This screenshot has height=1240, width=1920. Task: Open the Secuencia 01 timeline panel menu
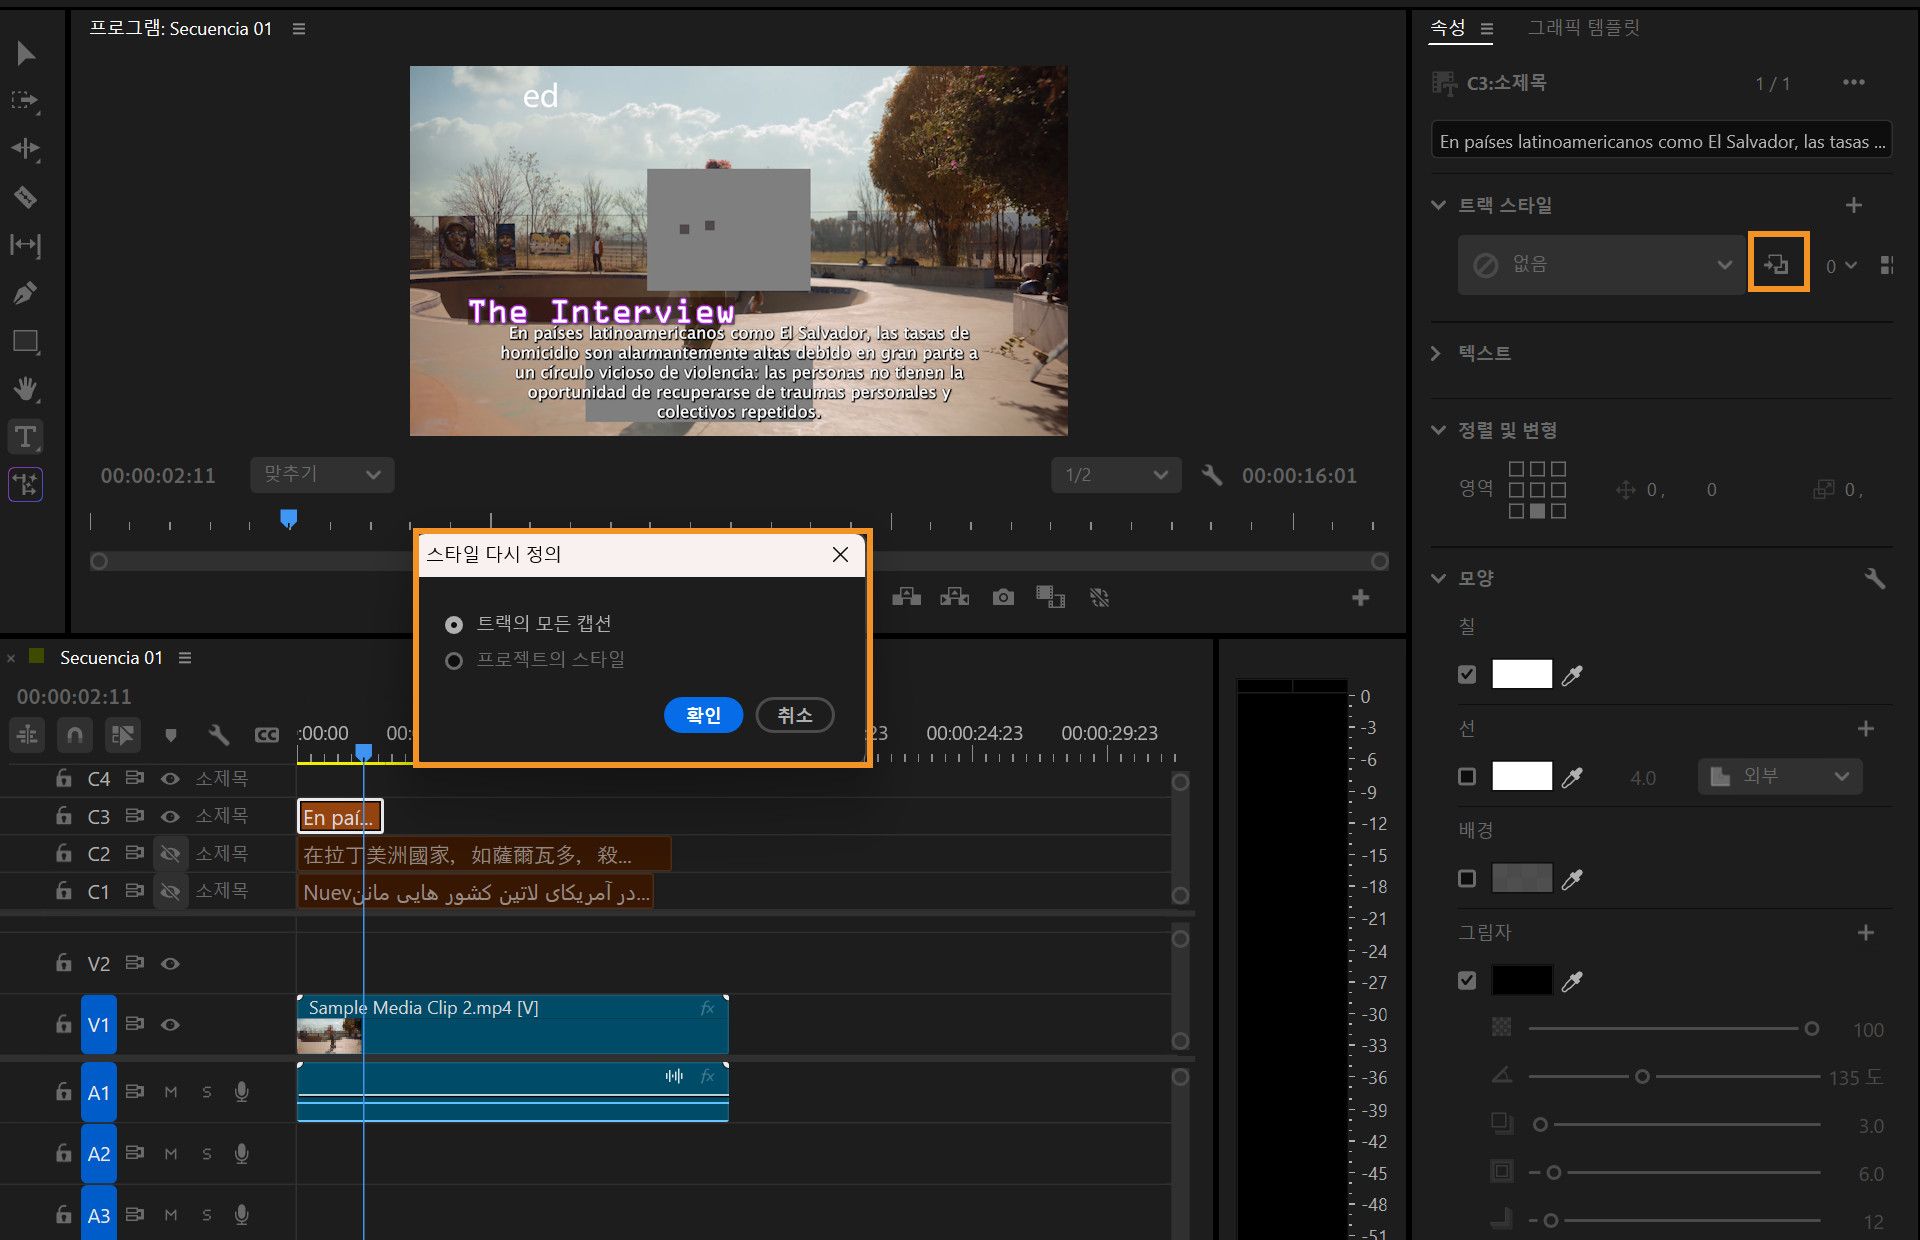(x=185, y=658)
